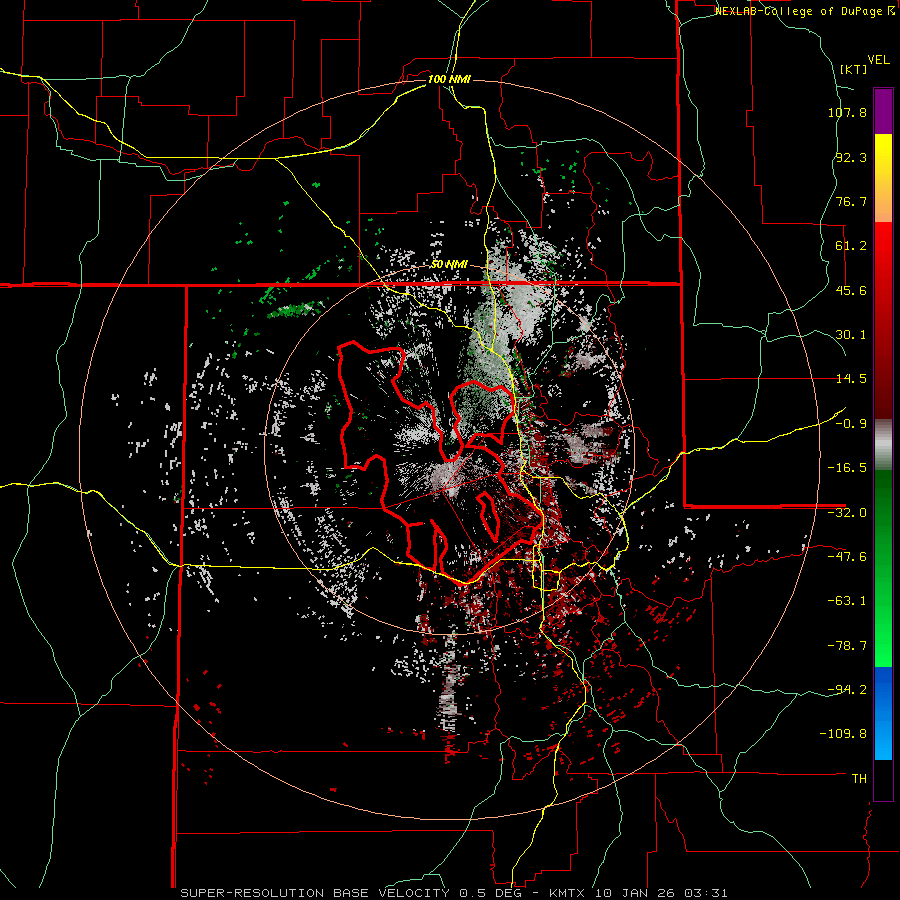Click the -109.8 velocity scale value
Viewport: 900px width, 900px height.
click(x=843, y=734)
